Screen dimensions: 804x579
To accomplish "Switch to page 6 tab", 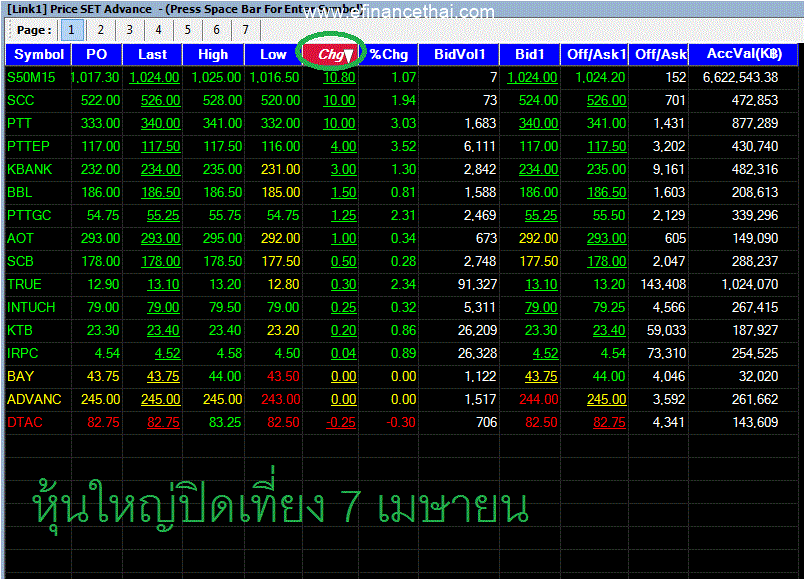I will [216, 30].
